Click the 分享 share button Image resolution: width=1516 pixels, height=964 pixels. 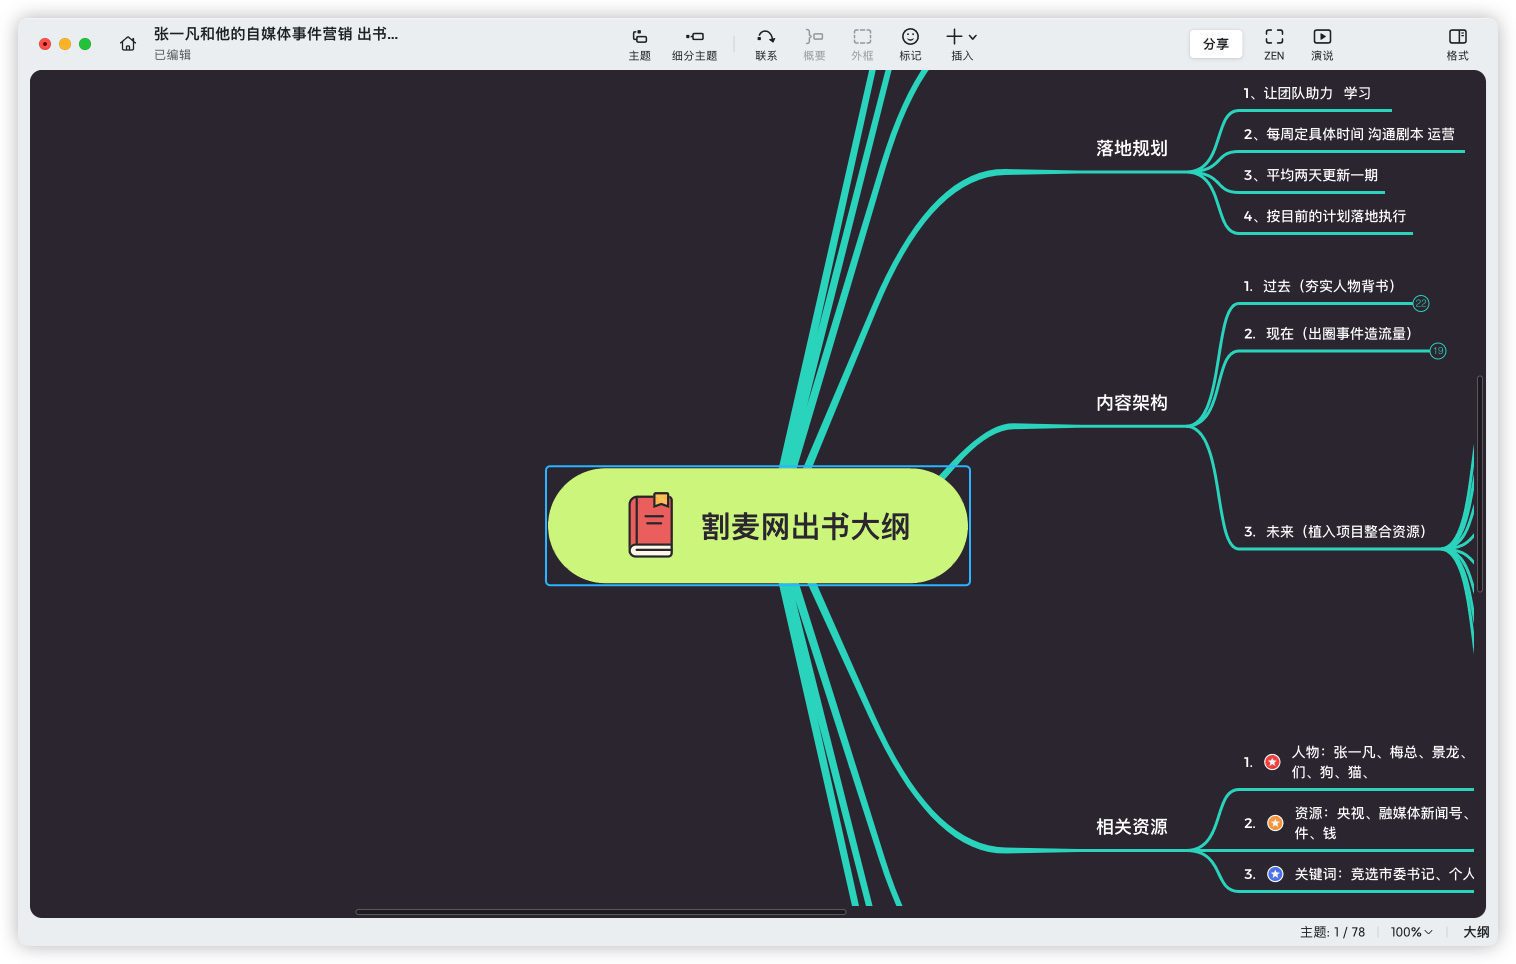[x=1215, y=44]
